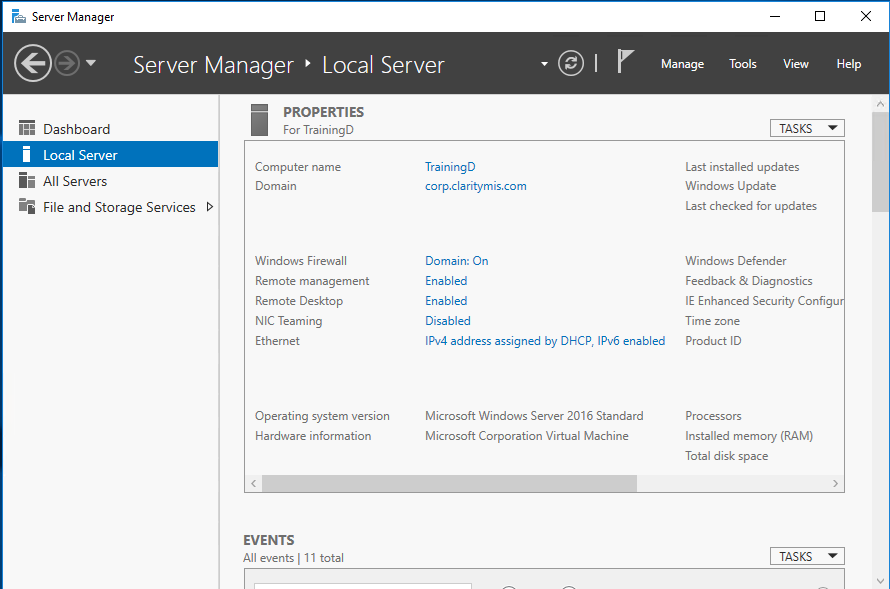Click the 'Last checked for updates' label
The width and height of the screenshot is (890, 589).
[751, 206]
